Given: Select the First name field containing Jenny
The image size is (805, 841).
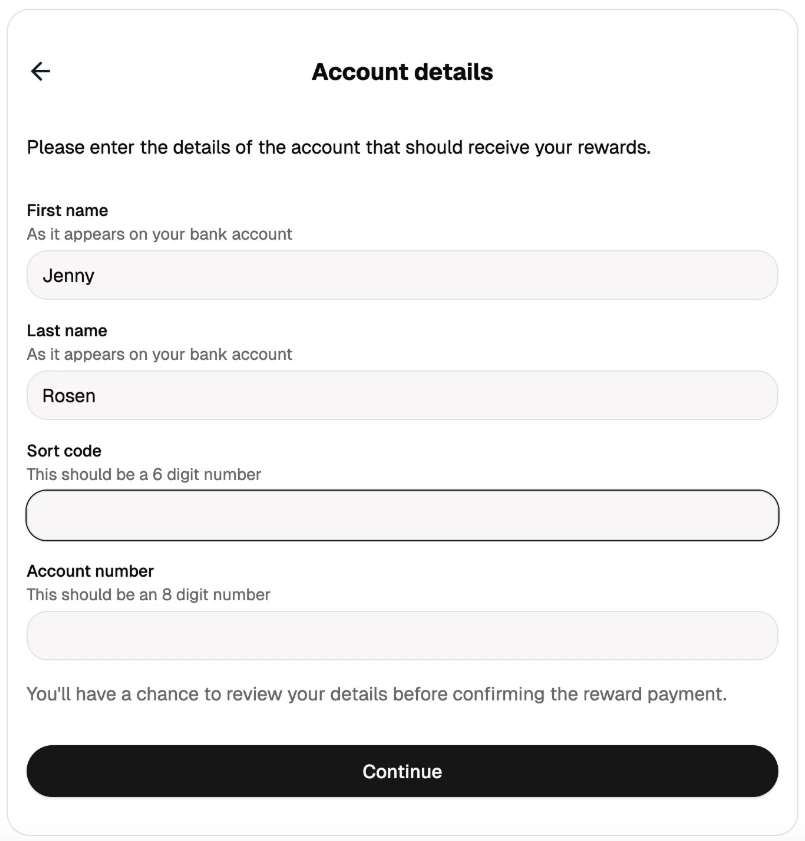Looking at the screenshot, I should coord(402,275).
